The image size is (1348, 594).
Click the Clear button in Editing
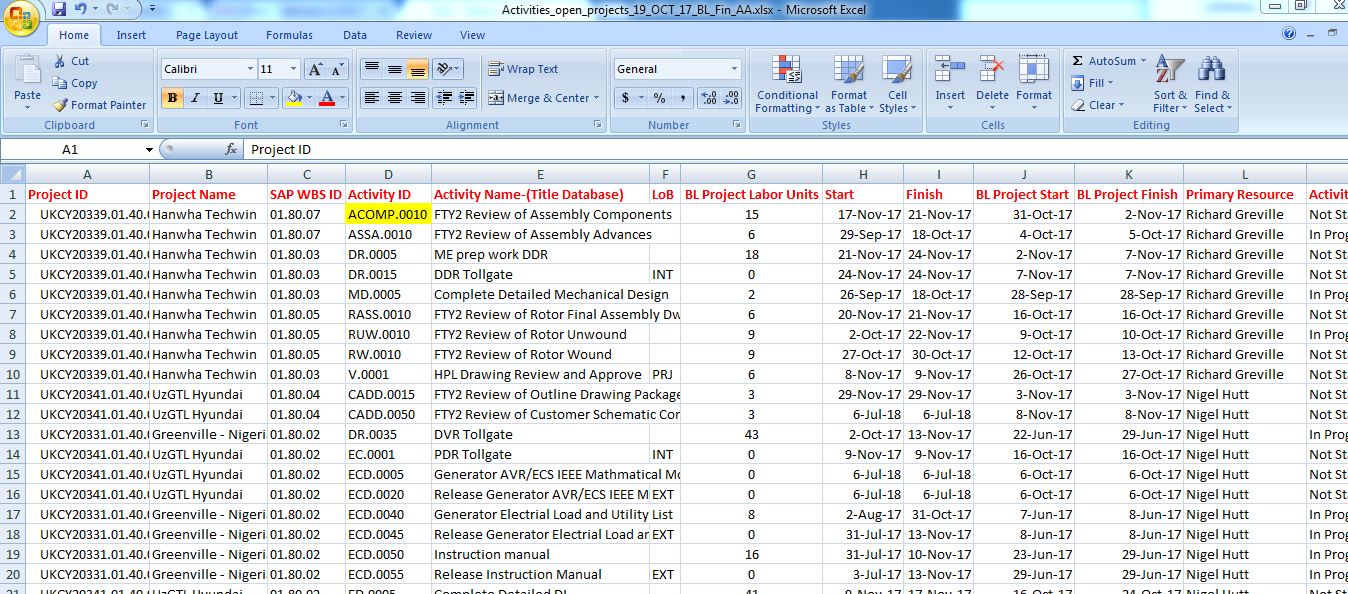tap(1097, 105)
